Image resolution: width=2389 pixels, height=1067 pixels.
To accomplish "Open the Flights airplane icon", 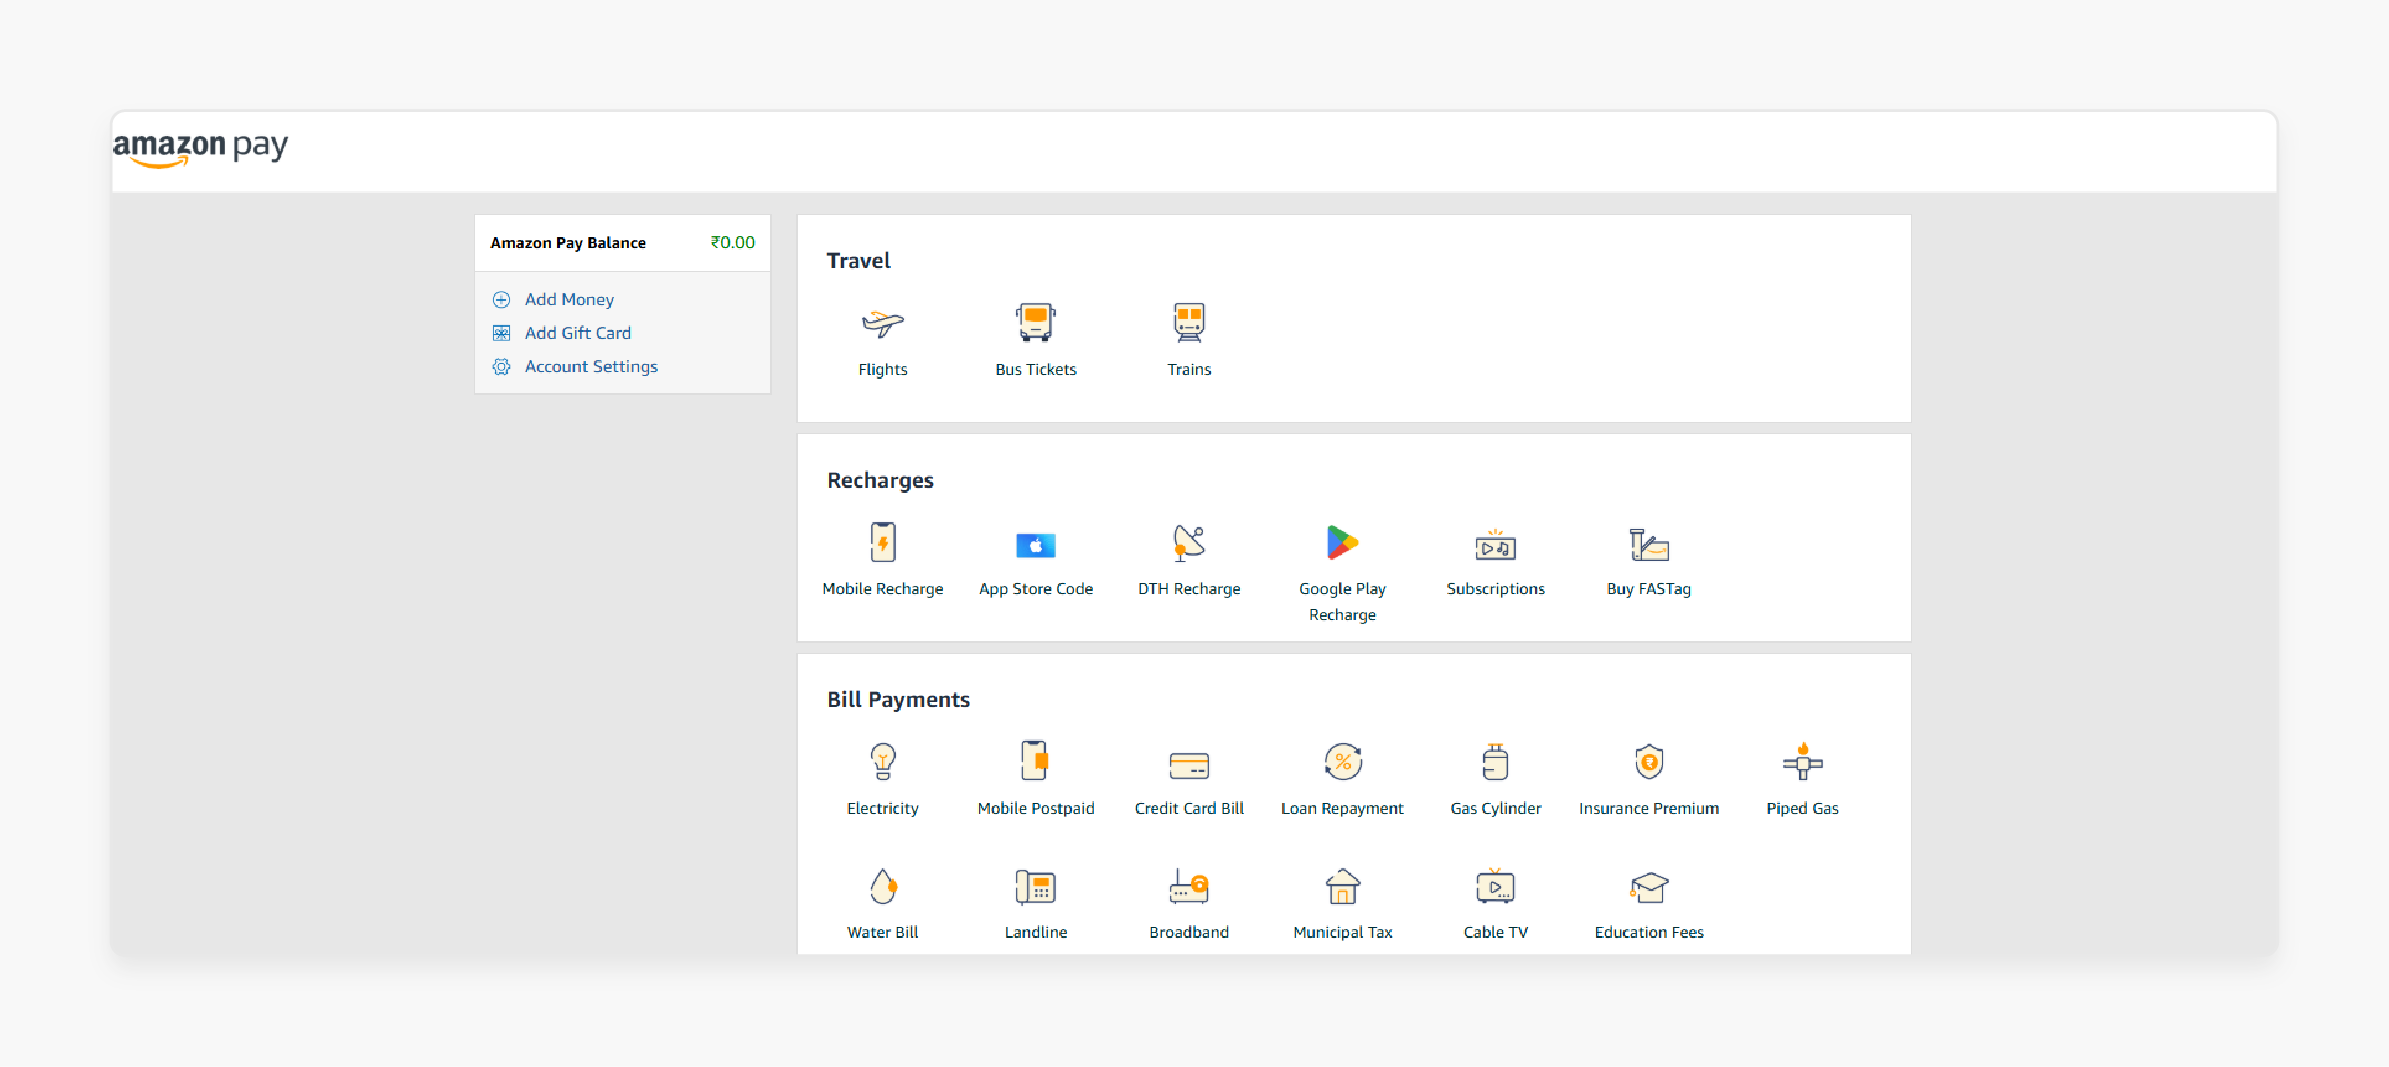I will pos(883,324).
